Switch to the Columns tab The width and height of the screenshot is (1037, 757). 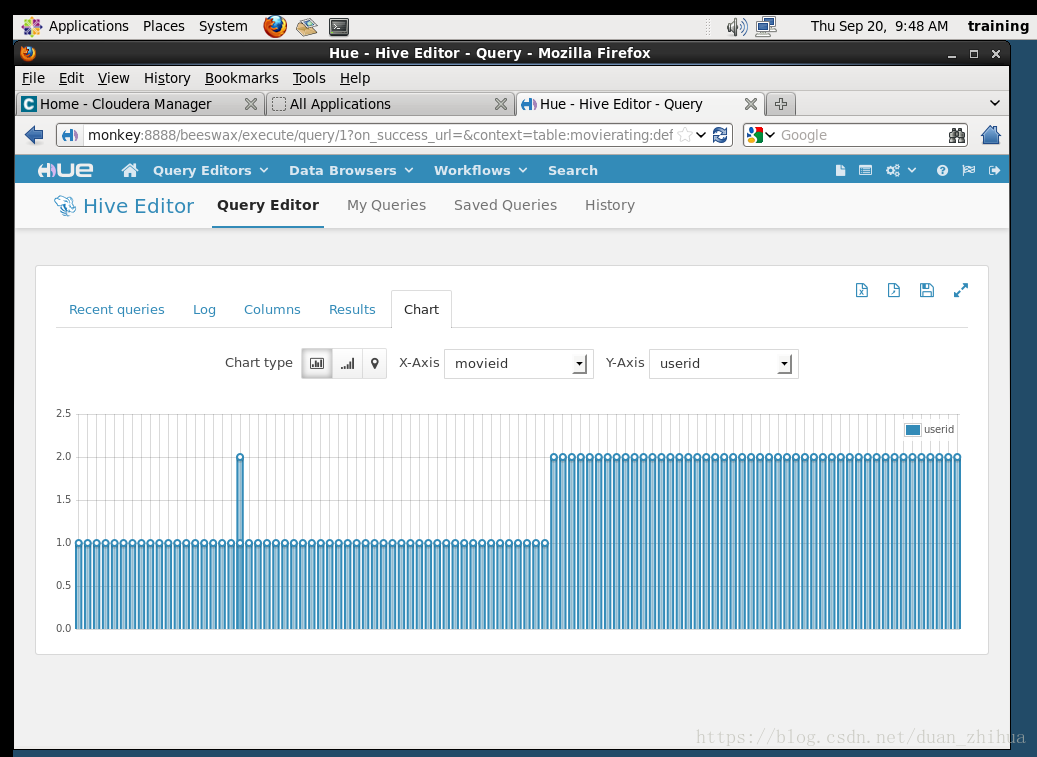[x=272, y=309]
